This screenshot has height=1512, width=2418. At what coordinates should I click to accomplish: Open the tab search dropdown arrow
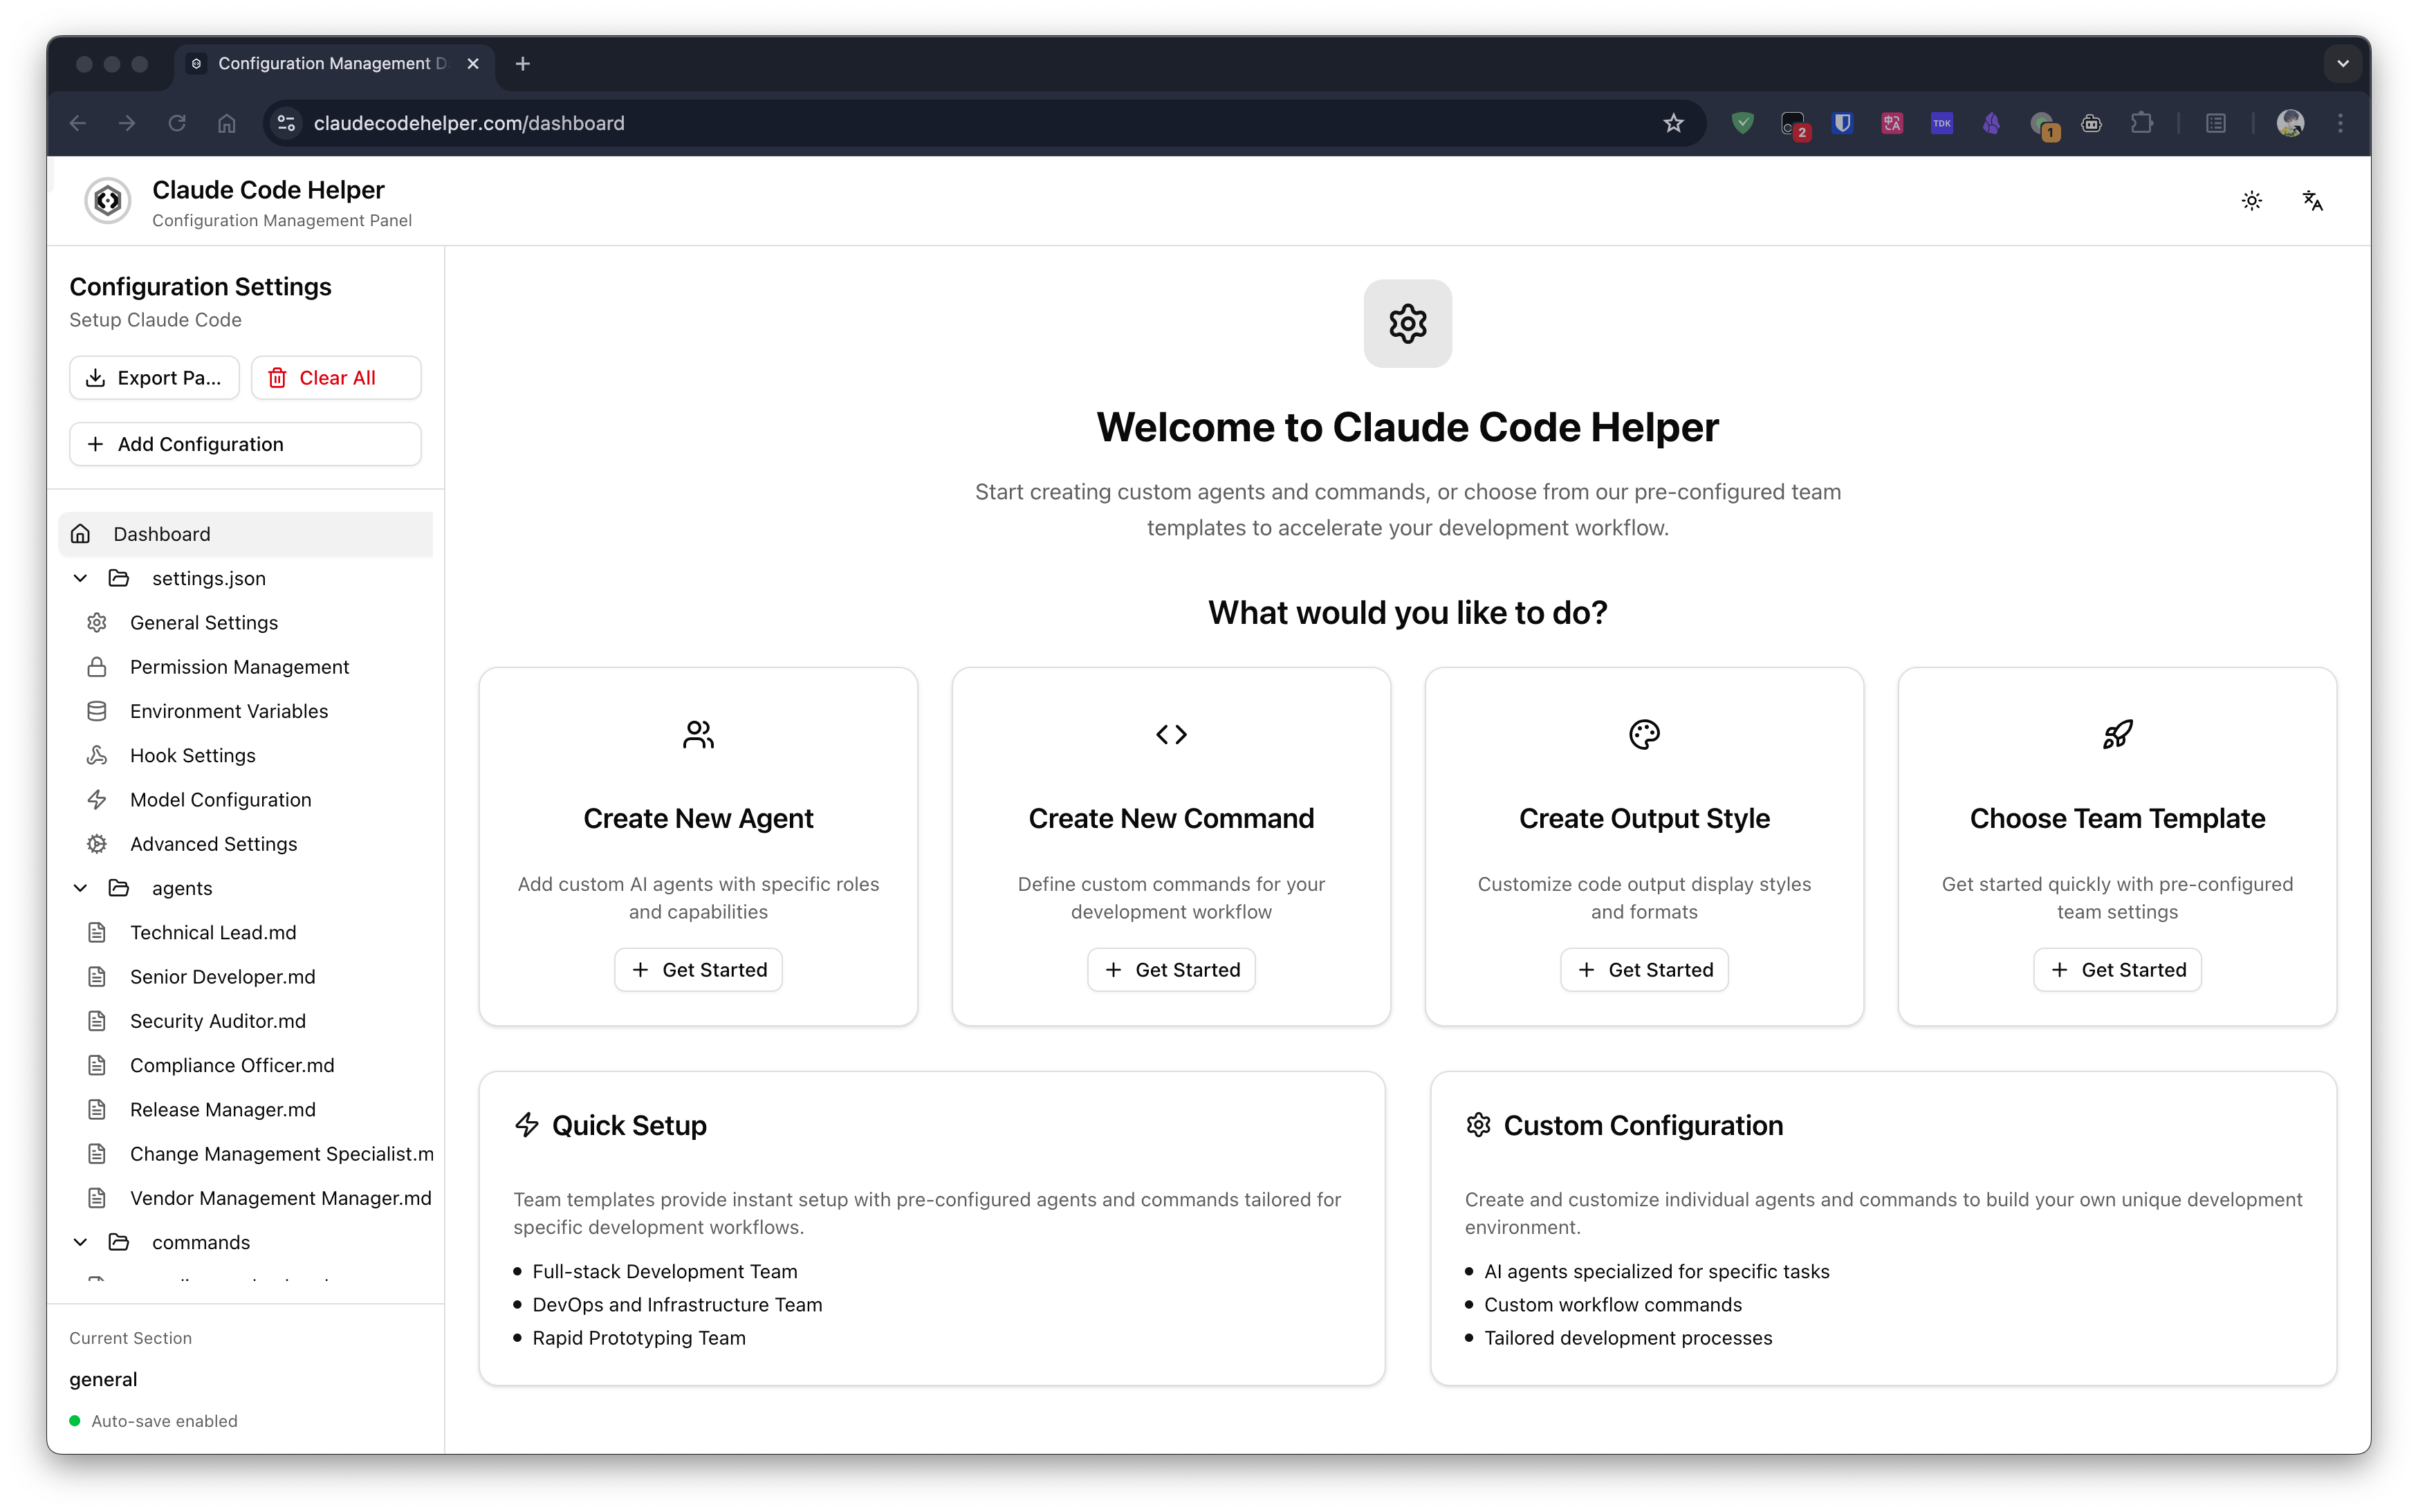(x=2342, y=64)
